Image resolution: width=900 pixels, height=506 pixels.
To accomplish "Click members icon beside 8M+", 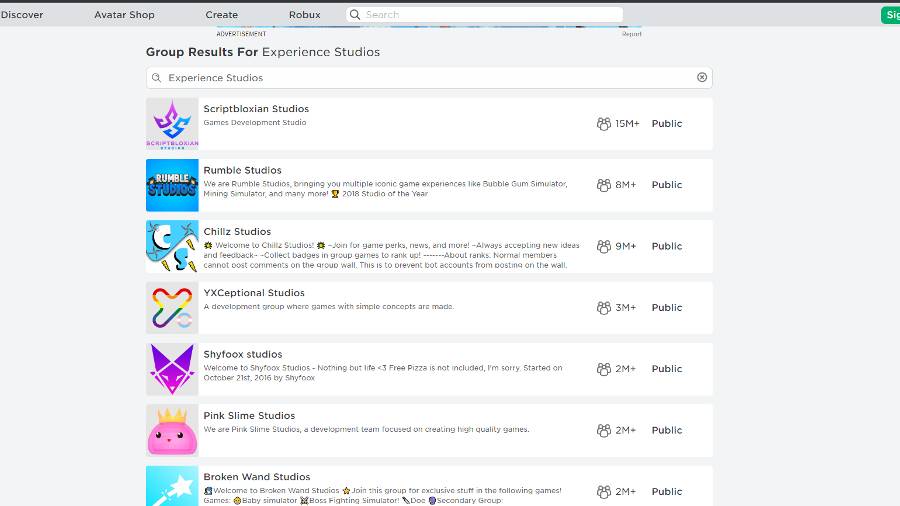I will click(603, 185).
